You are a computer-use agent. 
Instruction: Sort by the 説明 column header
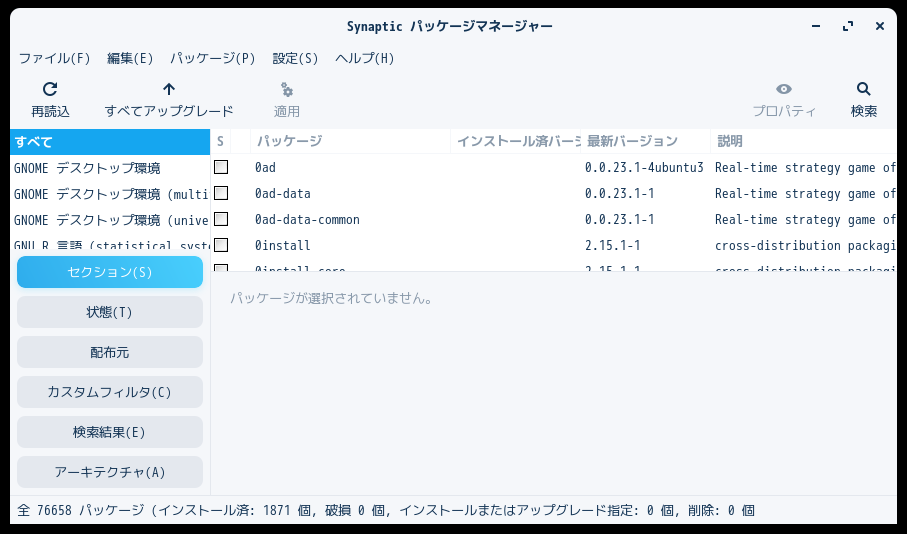[x=803, y=141]
